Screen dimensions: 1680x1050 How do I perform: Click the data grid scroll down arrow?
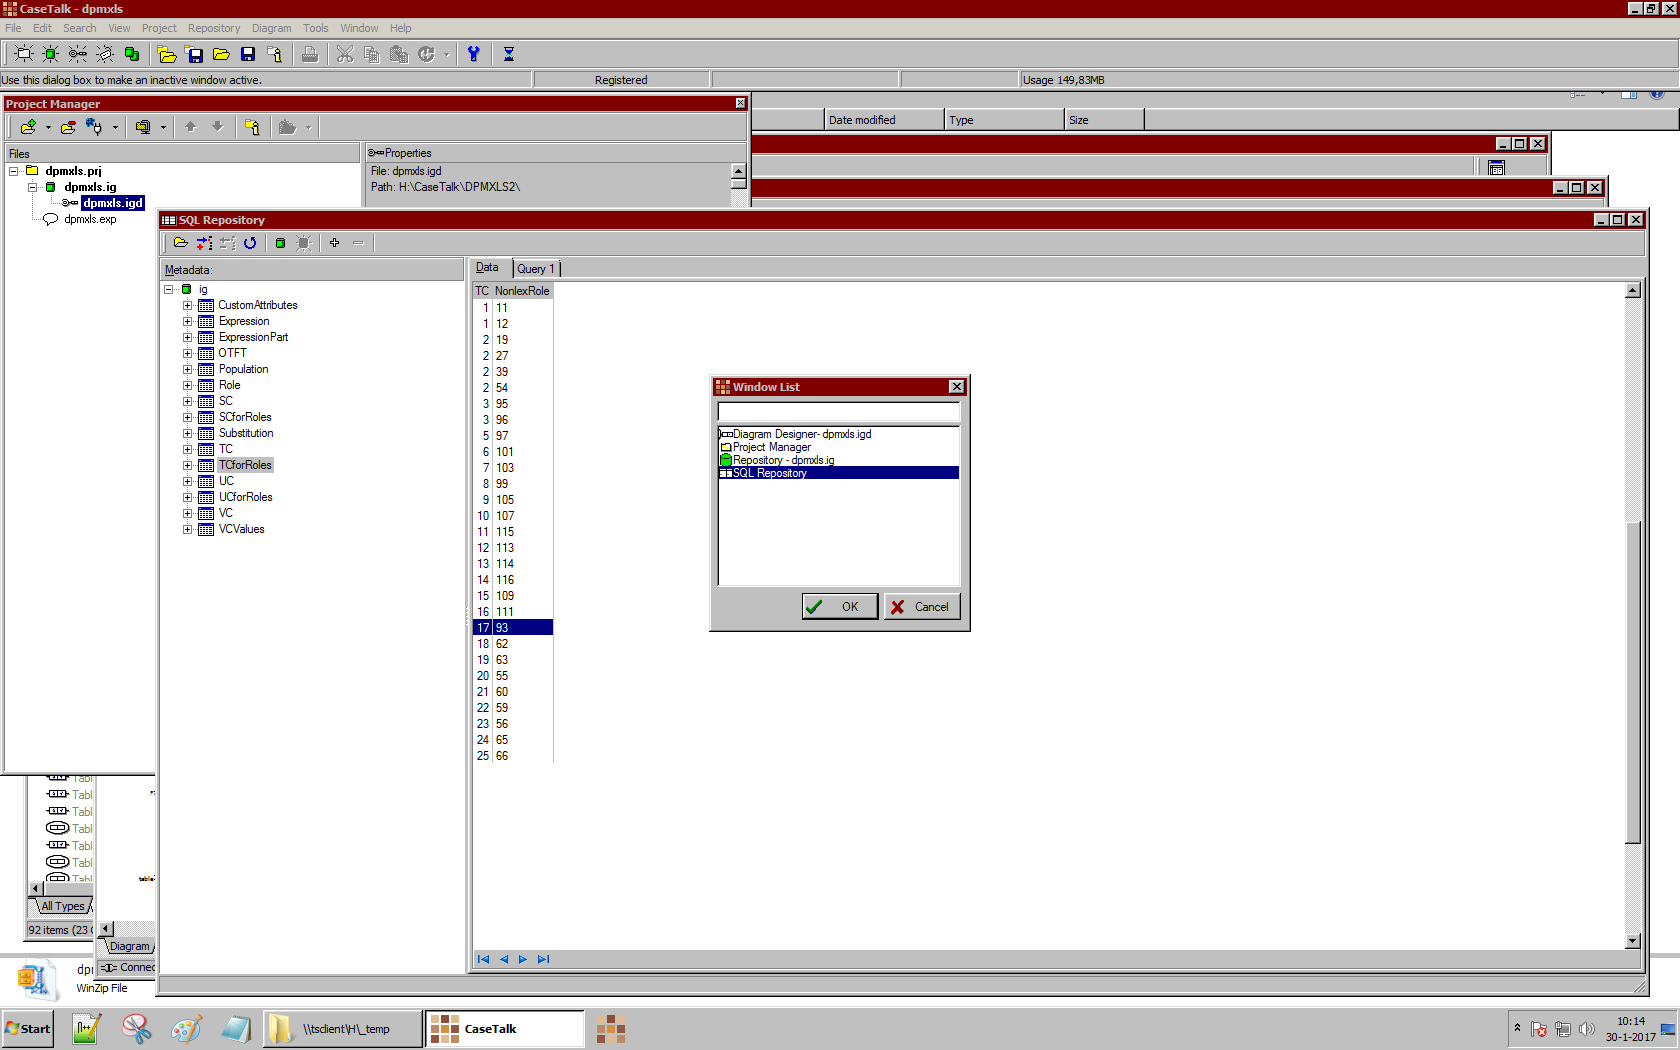coord(1632,941)
